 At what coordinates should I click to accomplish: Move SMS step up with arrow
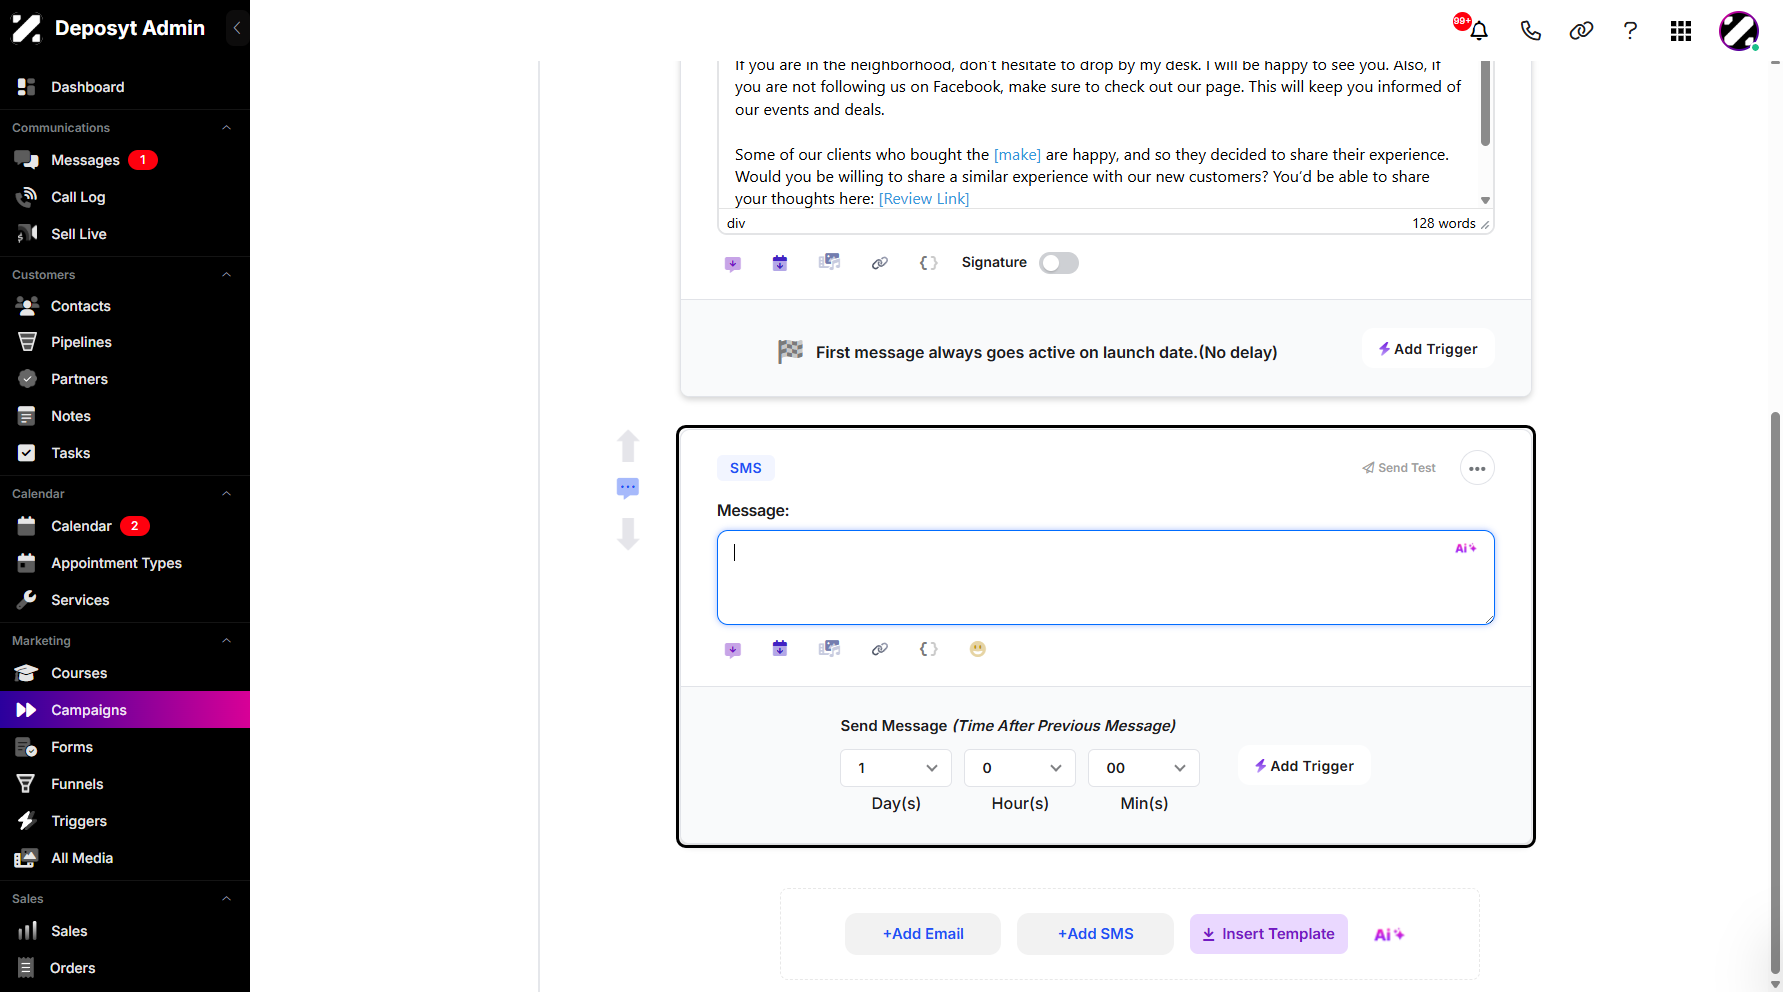(628, 446)
